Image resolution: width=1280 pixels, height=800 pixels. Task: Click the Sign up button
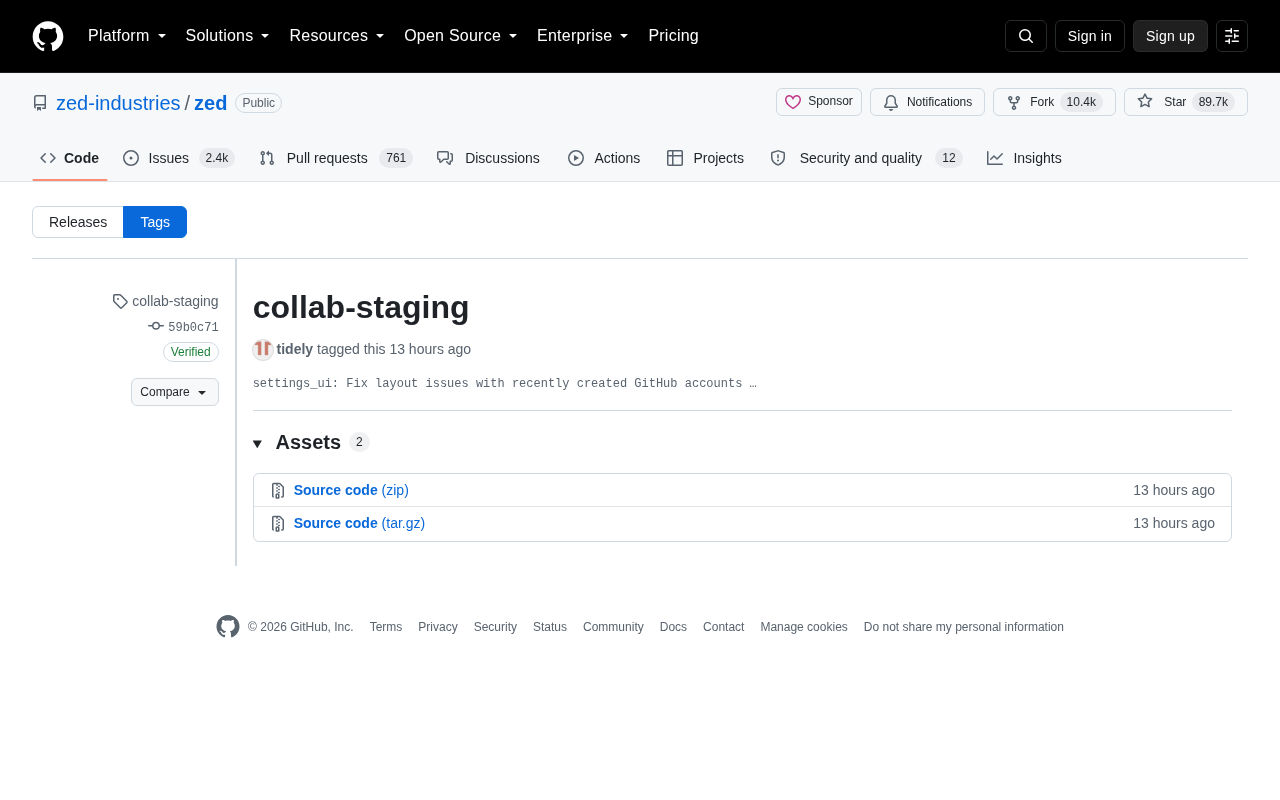(1170, 36)
